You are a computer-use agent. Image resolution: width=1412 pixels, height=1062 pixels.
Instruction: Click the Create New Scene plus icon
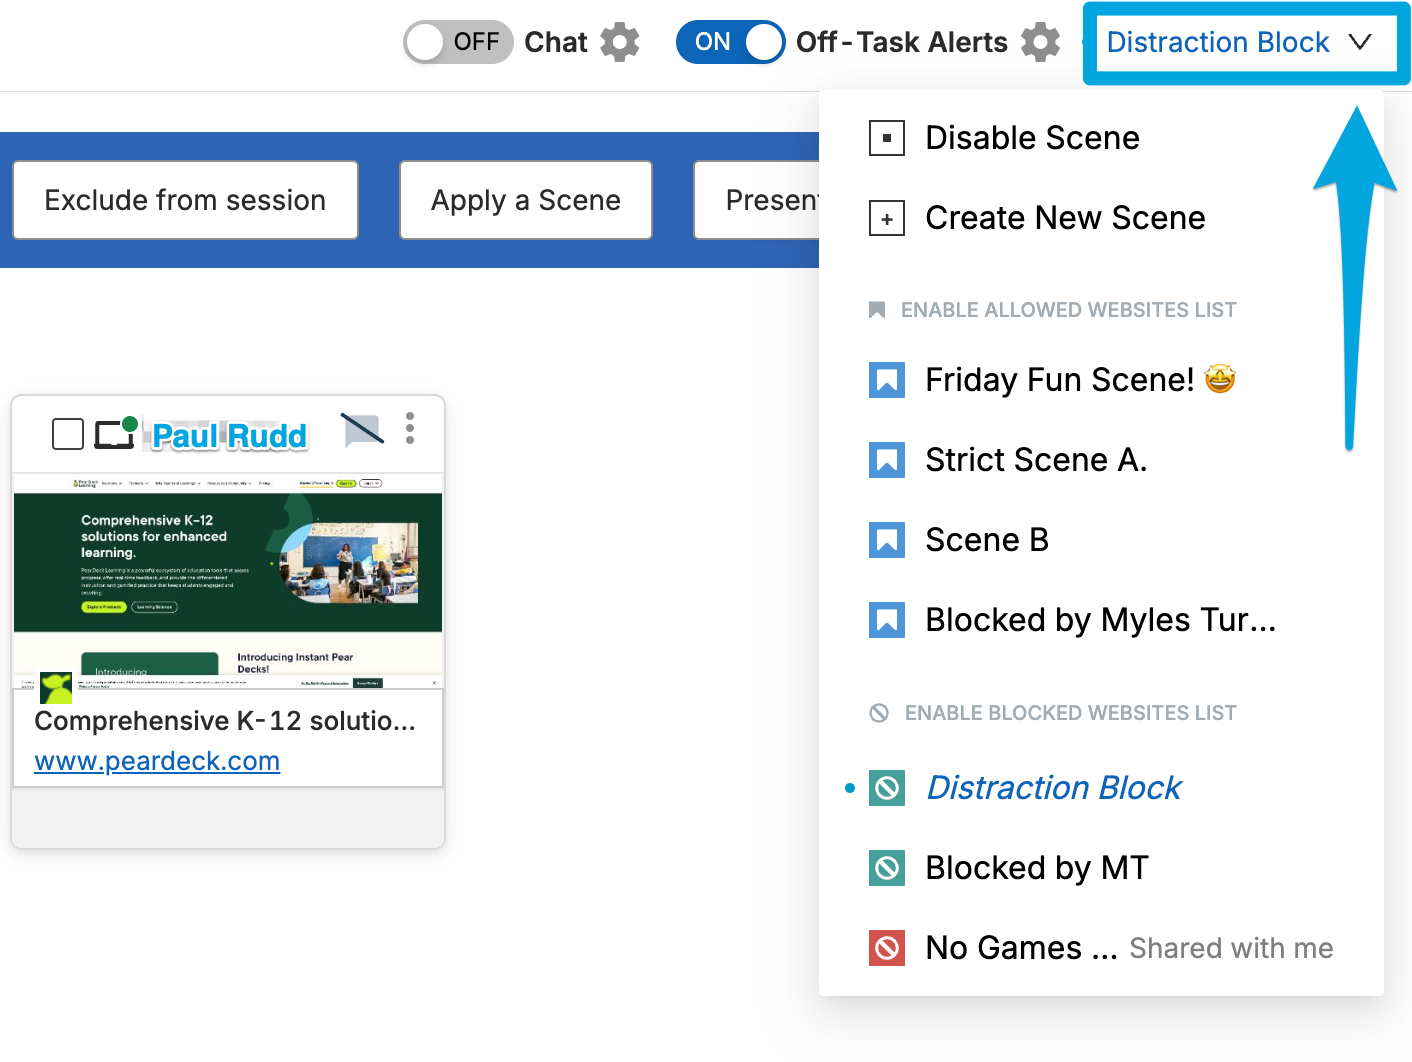pos(887,218)
